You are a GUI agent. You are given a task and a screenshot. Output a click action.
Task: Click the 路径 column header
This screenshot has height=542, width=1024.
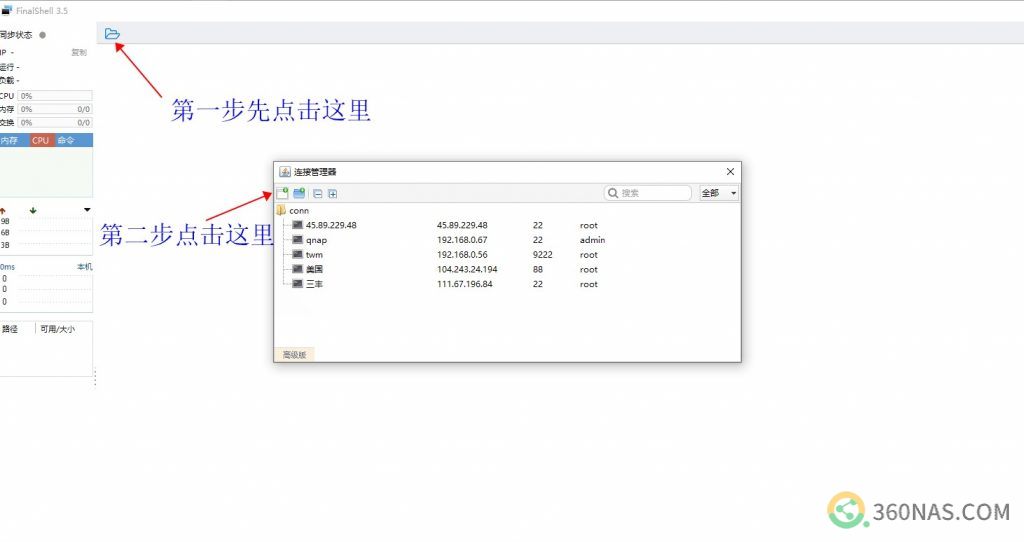coord(10,329)
